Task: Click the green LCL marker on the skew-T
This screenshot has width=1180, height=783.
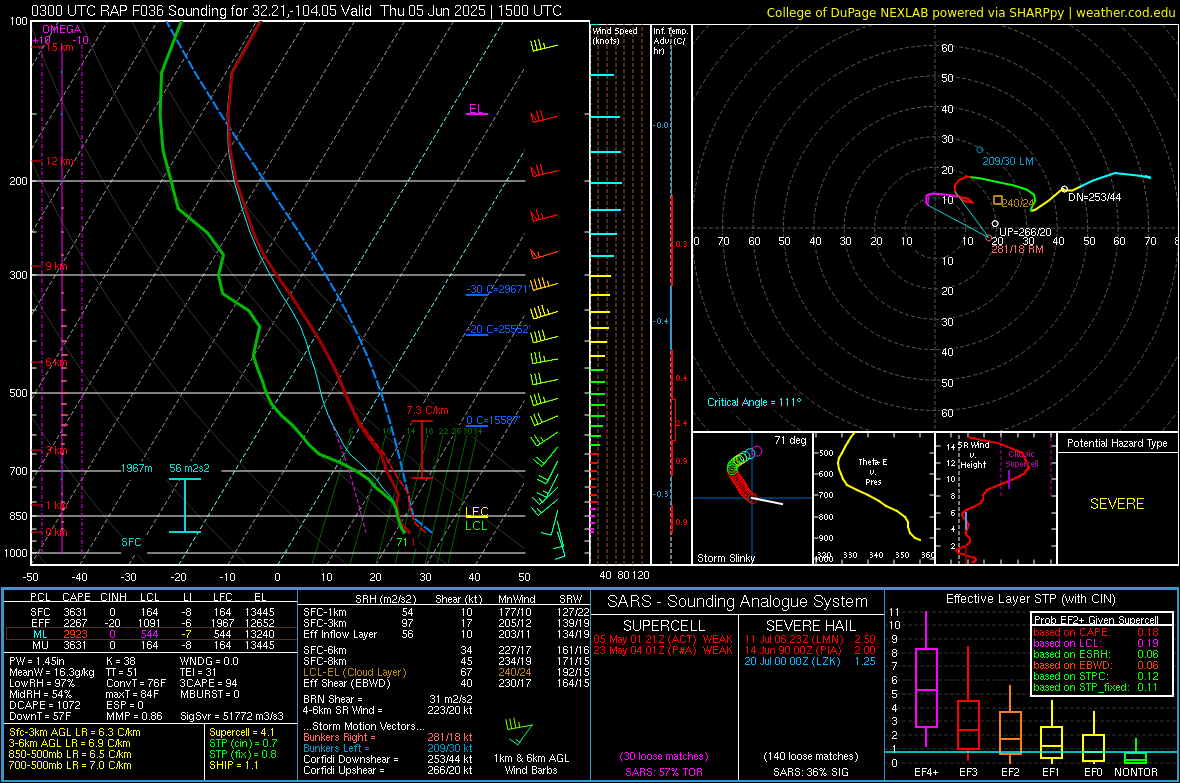Action: pyautogui.click(x=476, y=526)
